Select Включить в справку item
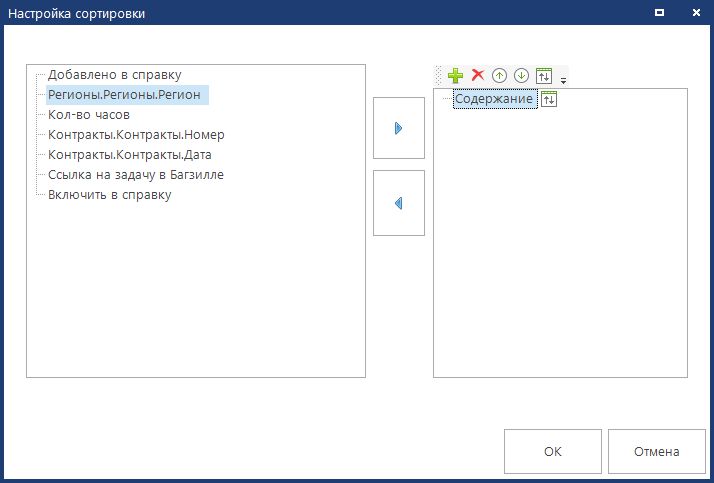The width and height of the screenshot is (714, 483). [109, 195]
